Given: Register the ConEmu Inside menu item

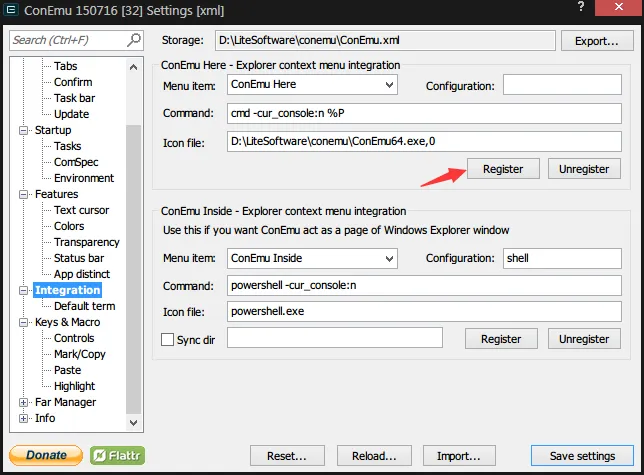Looking at the screenshot, I should tap(501, 339).
